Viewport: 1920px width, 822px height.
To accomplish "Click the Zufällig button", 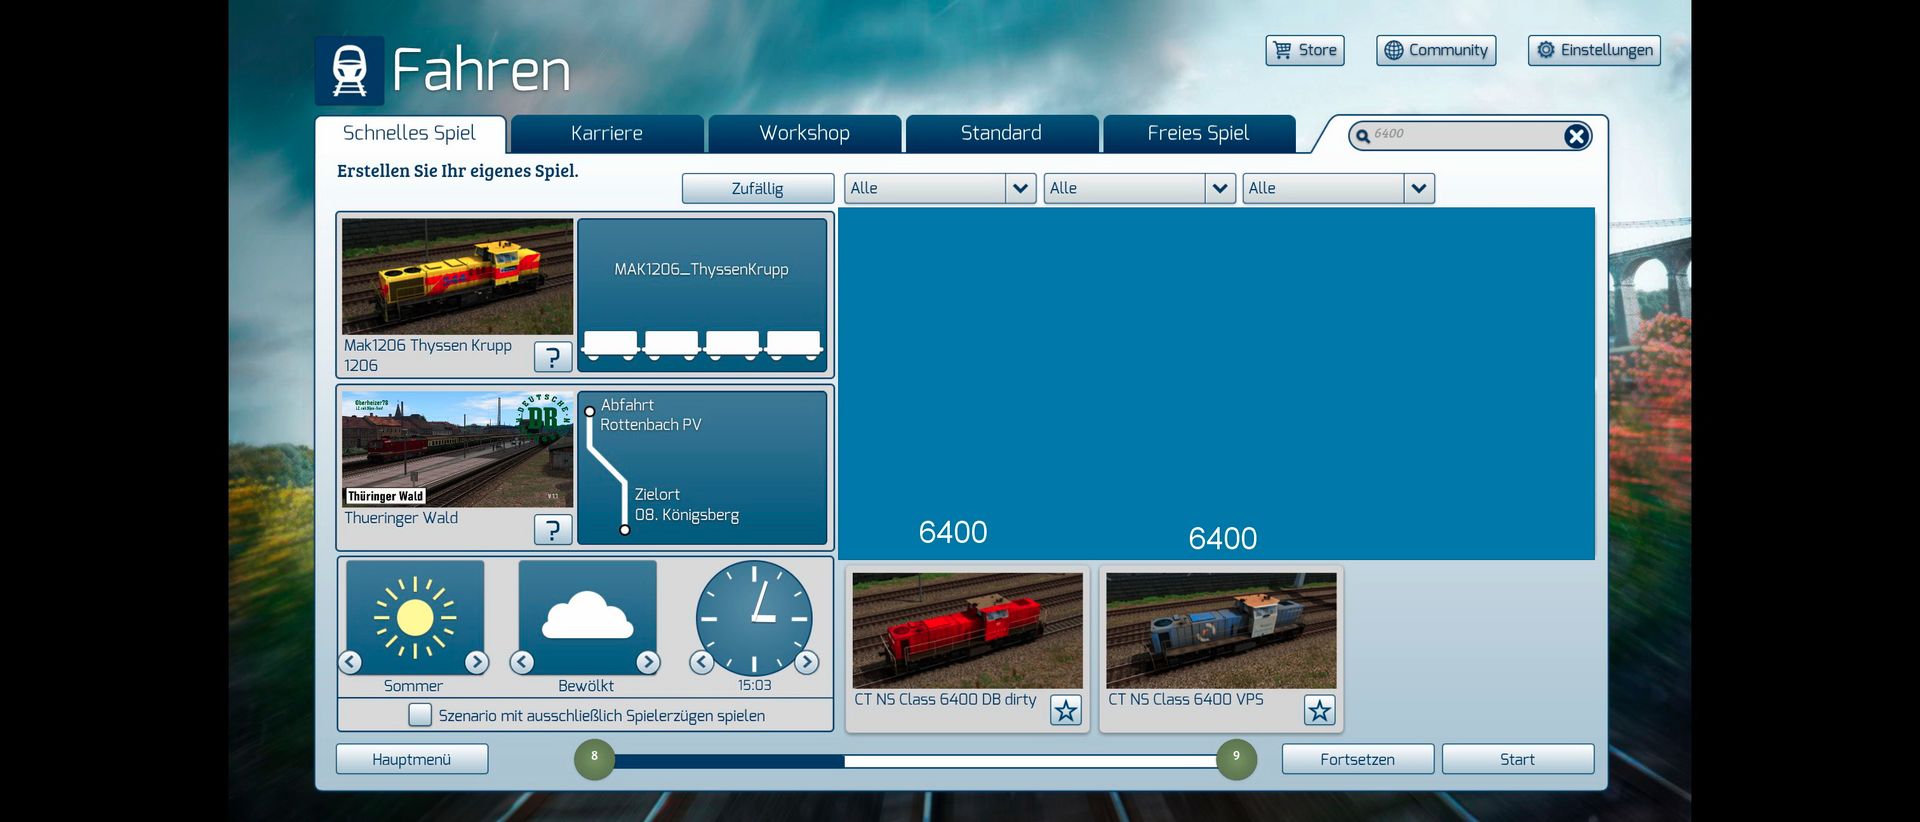I will point(758,188).
